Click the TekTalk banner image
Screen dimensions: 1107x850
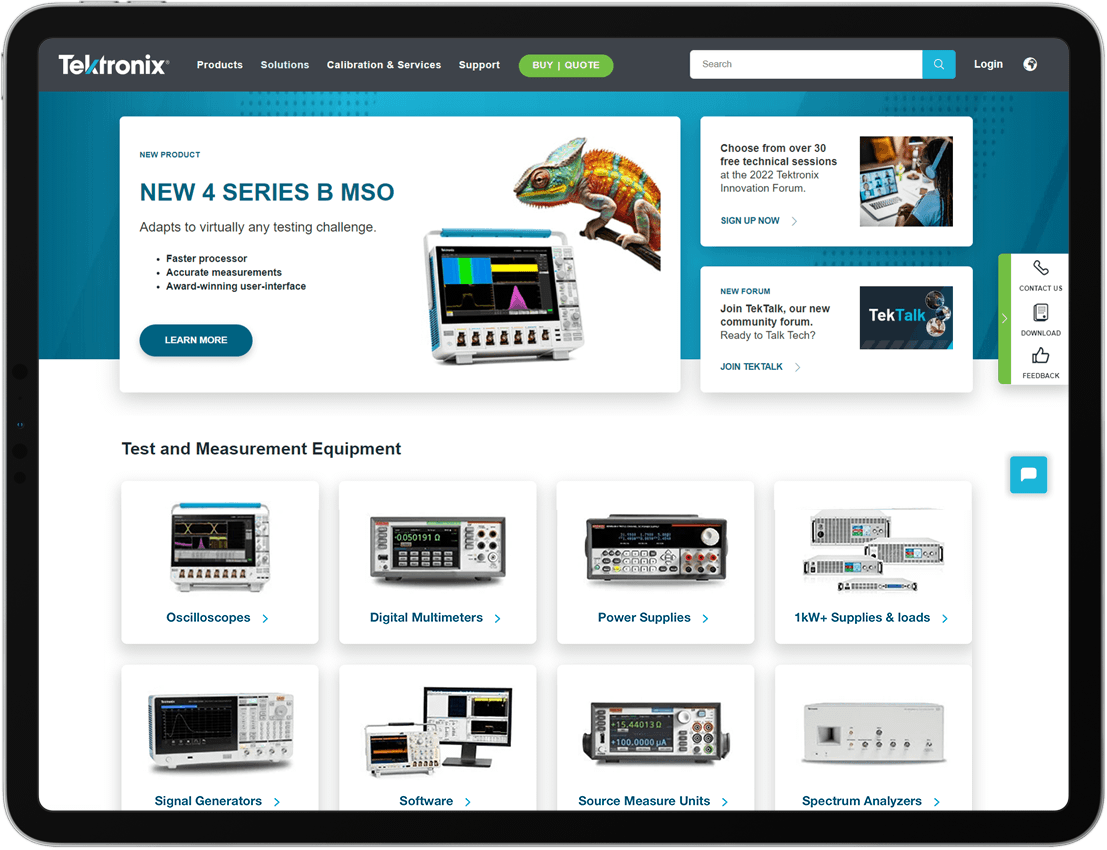point(906,318)
